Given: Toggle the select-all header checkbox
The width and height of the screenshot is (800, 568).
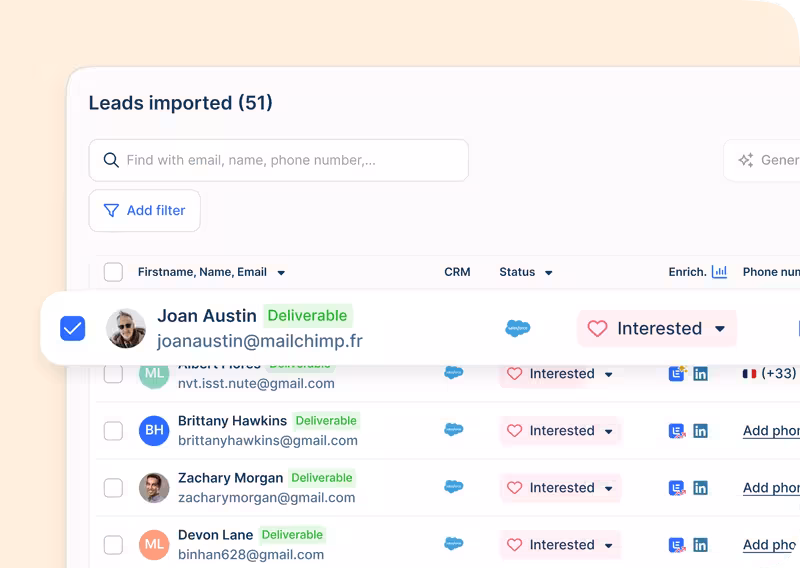Looking at the screenshot, I should coord(113,272).
